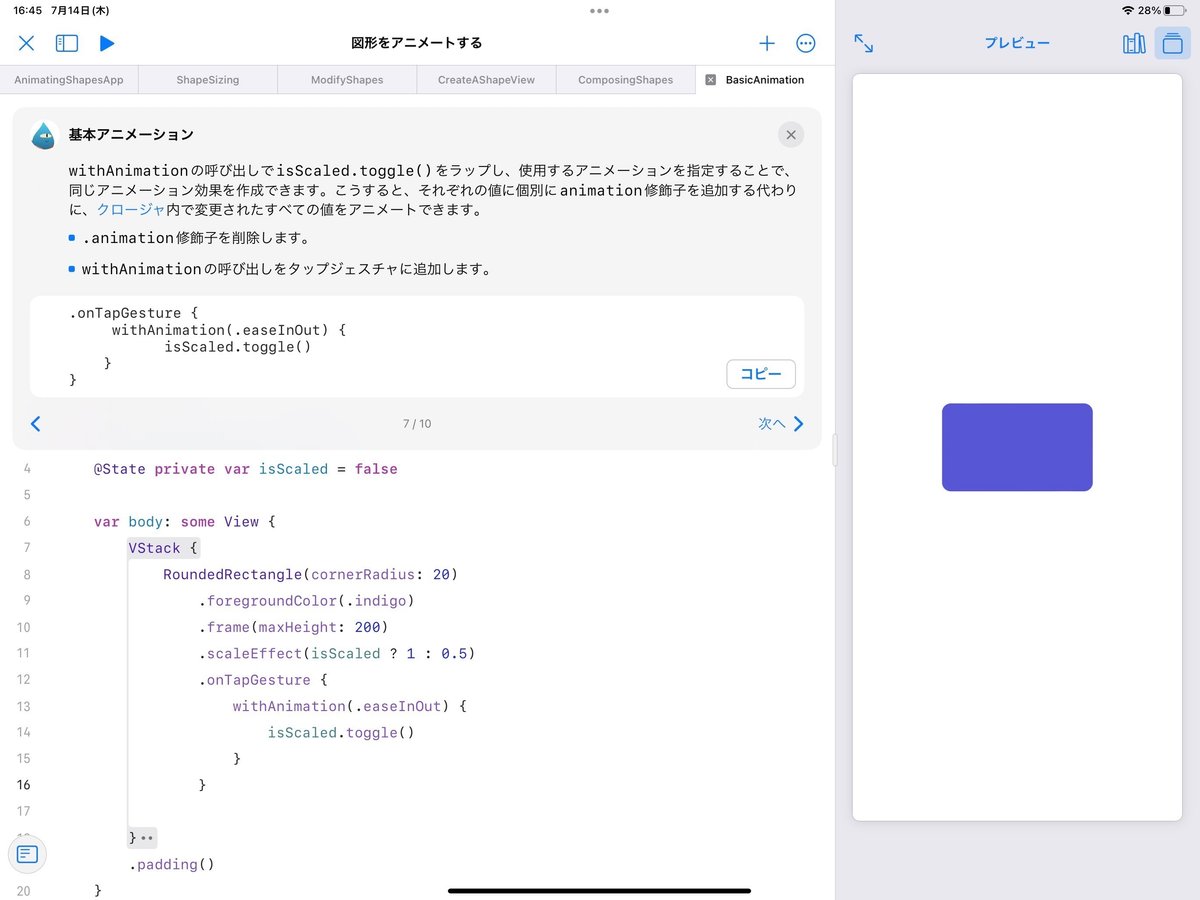Open the console panel icon at bottom-left
This screenshot has height=900, width=1200.
[x=27, y=854]
